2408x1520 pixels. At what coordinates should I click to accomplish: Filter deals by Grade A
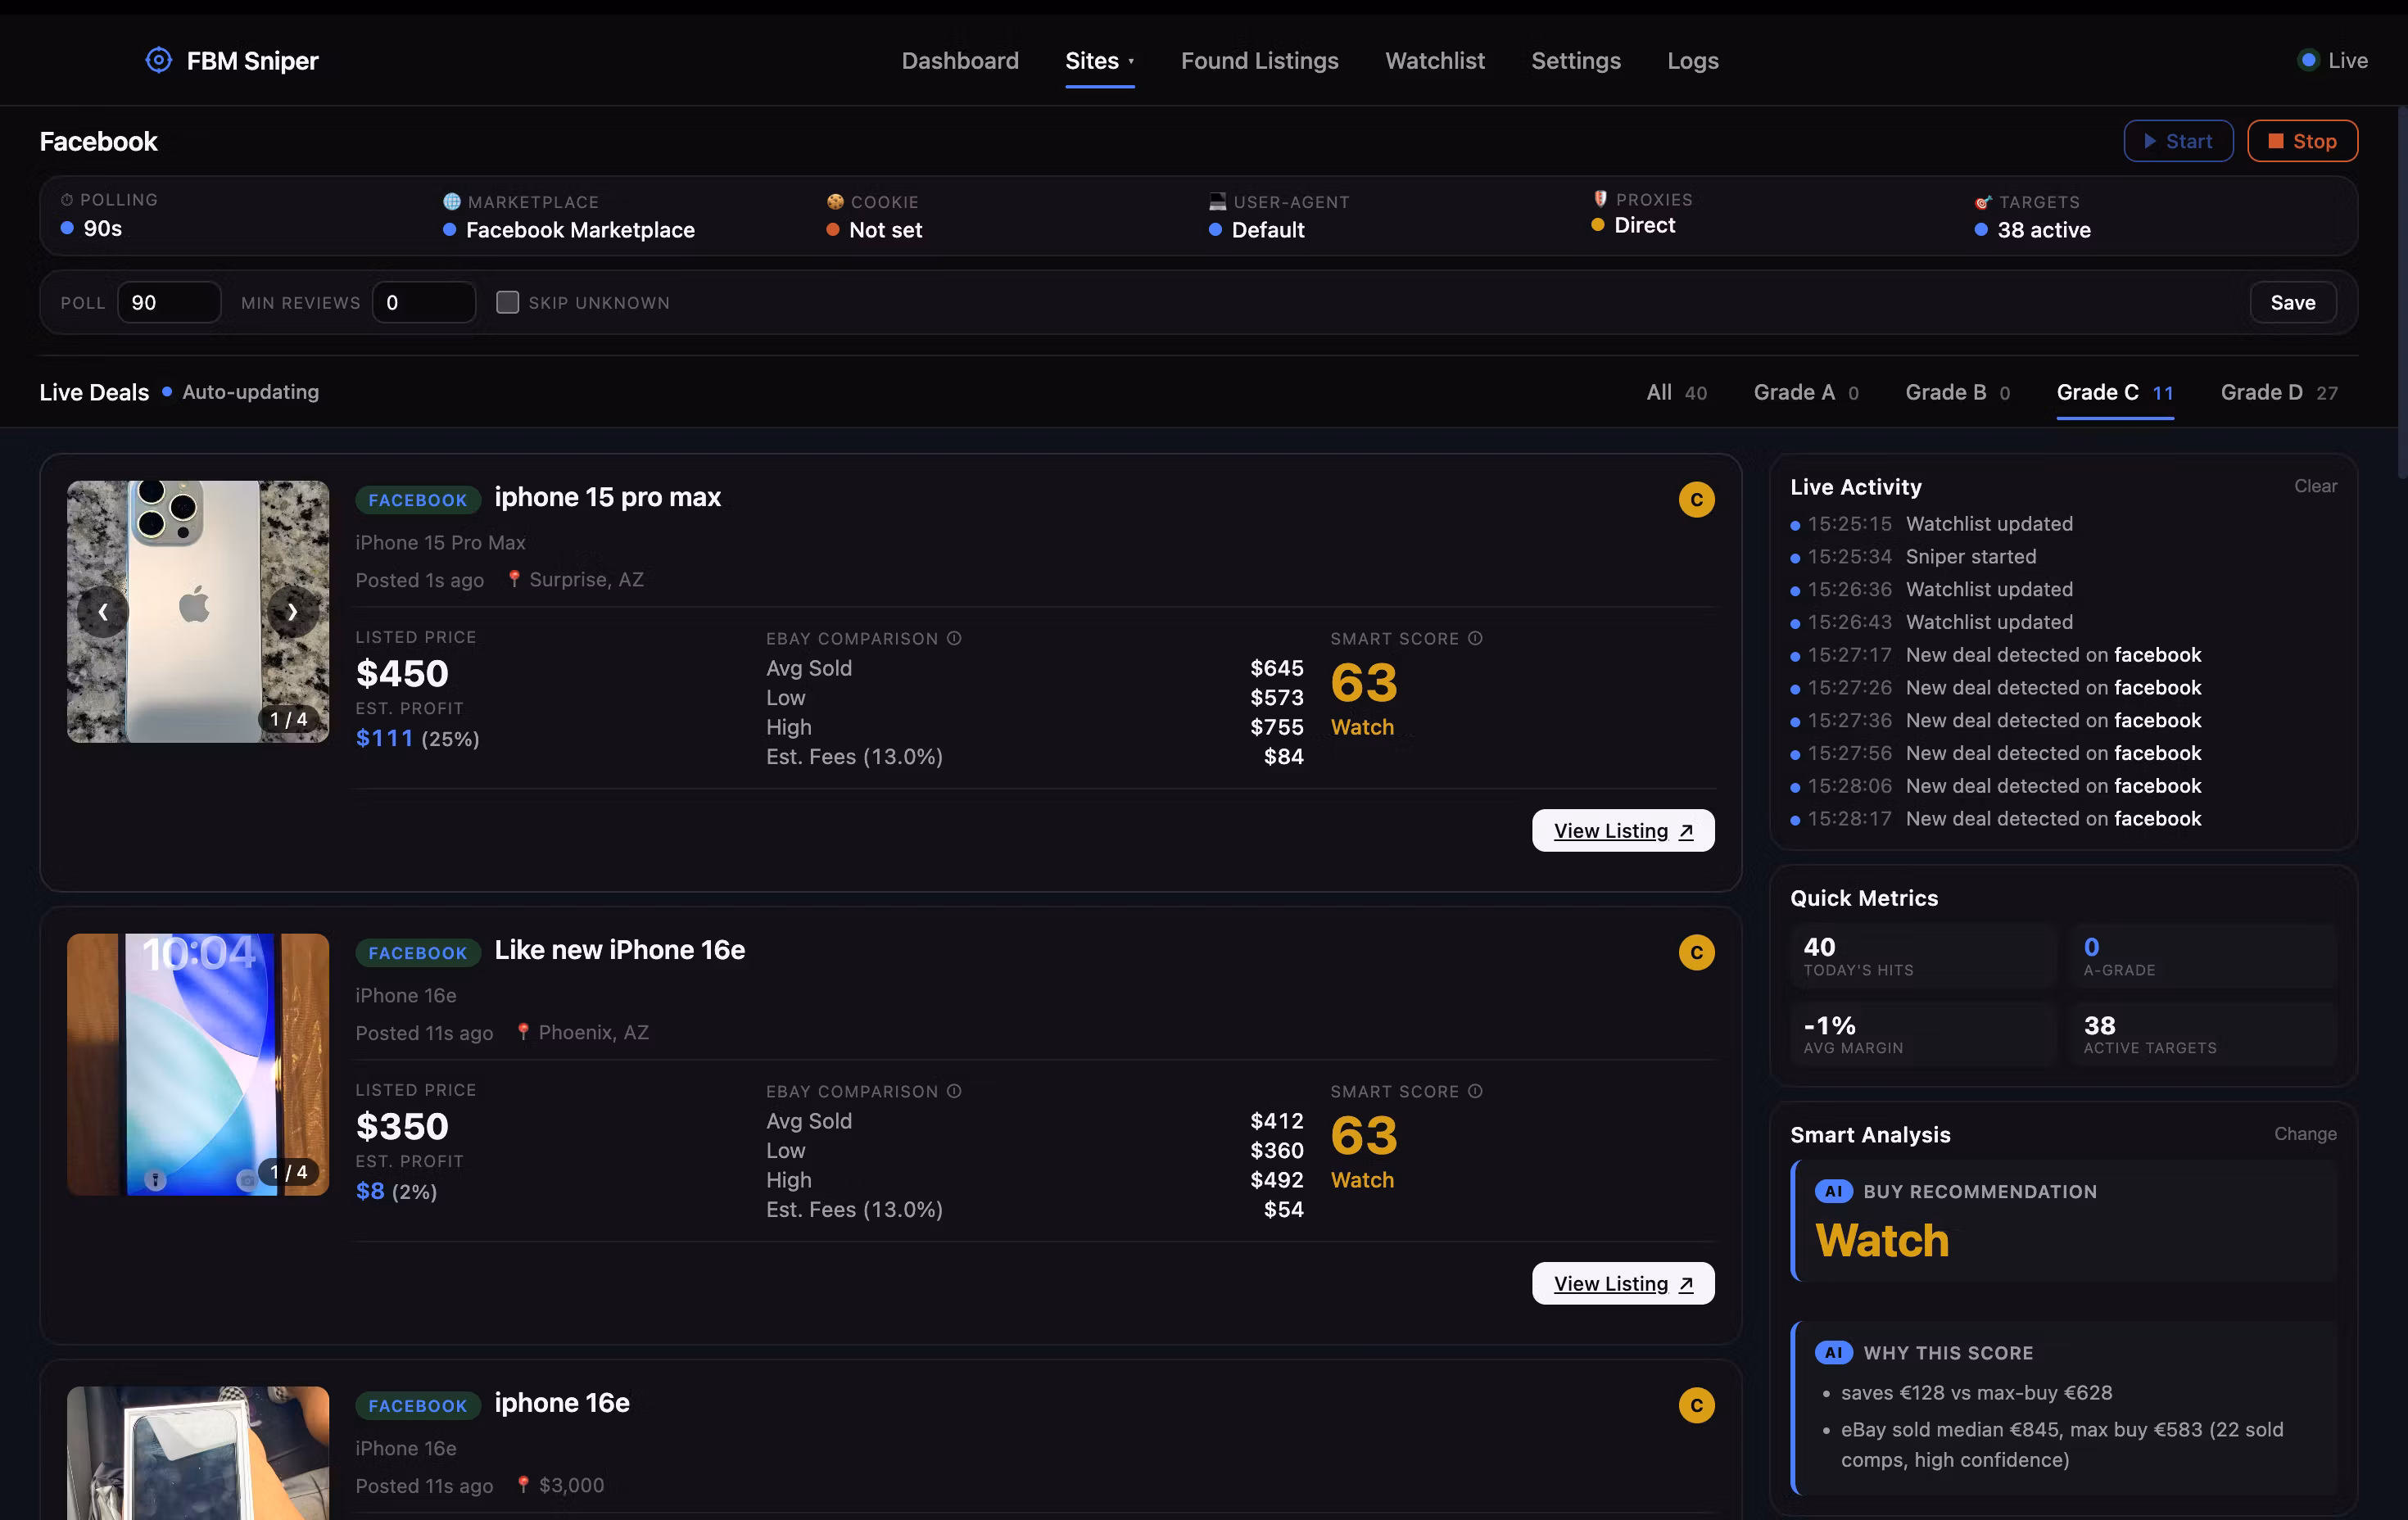point(1805,392)
